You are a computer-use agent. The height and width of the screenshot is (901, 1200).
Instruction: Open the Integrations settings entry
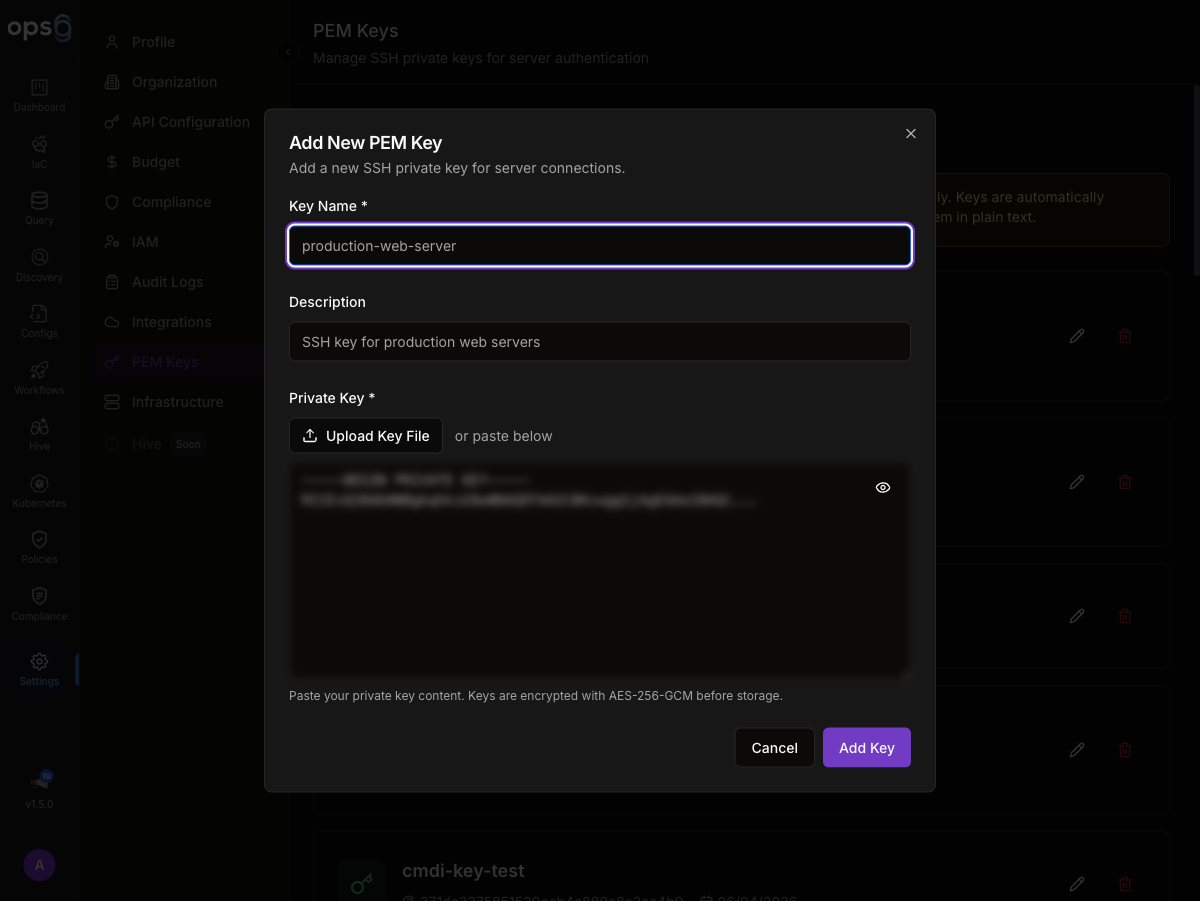point(171,321)
